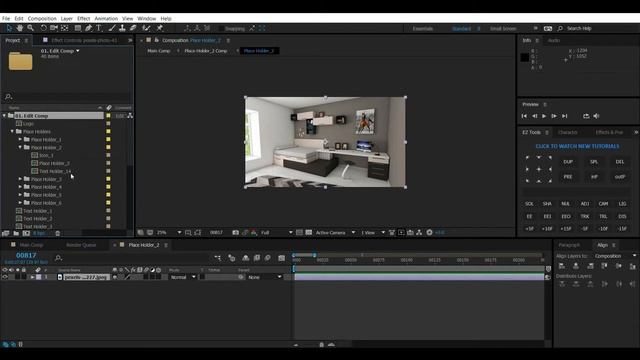
Task: Play the composition in Preview panel
Action: (x=544, y=116)
